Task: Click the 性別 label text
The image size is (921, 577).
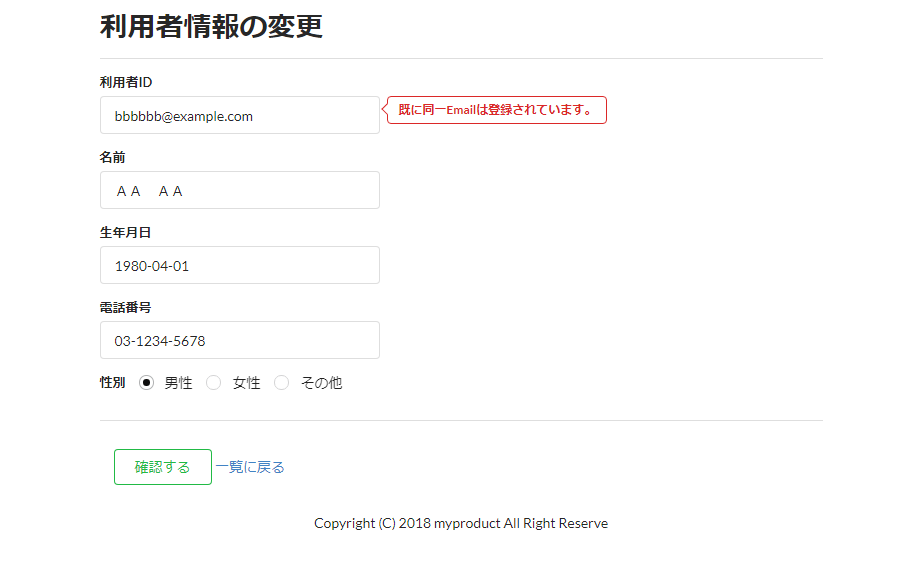Action: tap(112, 383)
